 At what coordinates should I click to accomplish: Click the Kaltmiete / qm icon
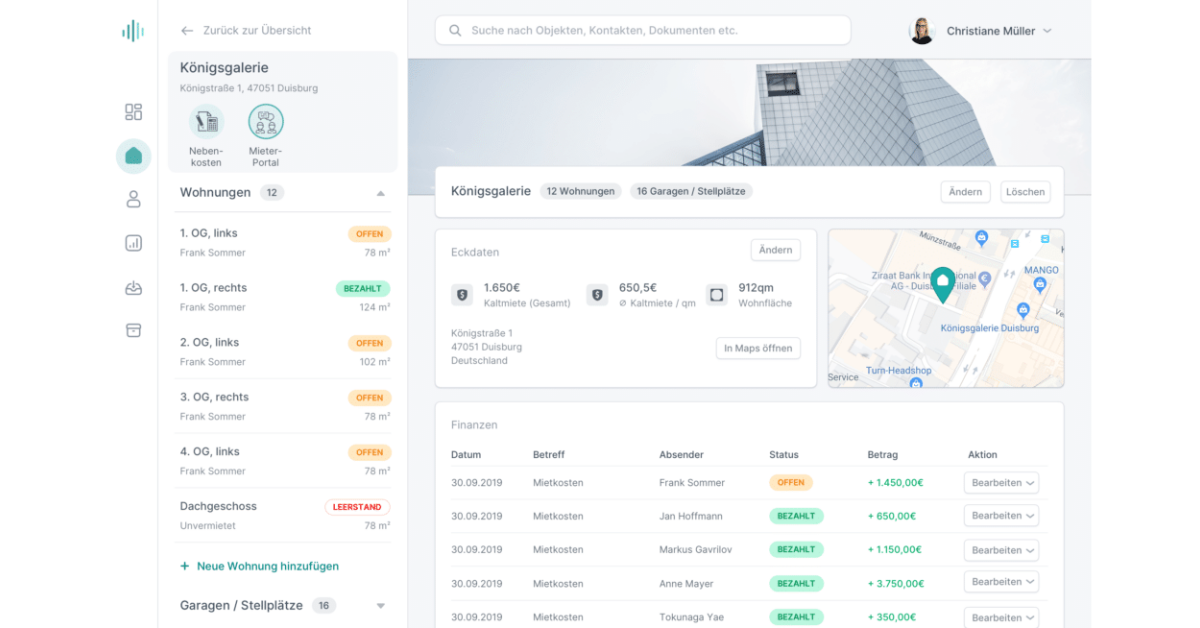click(597, 295)
